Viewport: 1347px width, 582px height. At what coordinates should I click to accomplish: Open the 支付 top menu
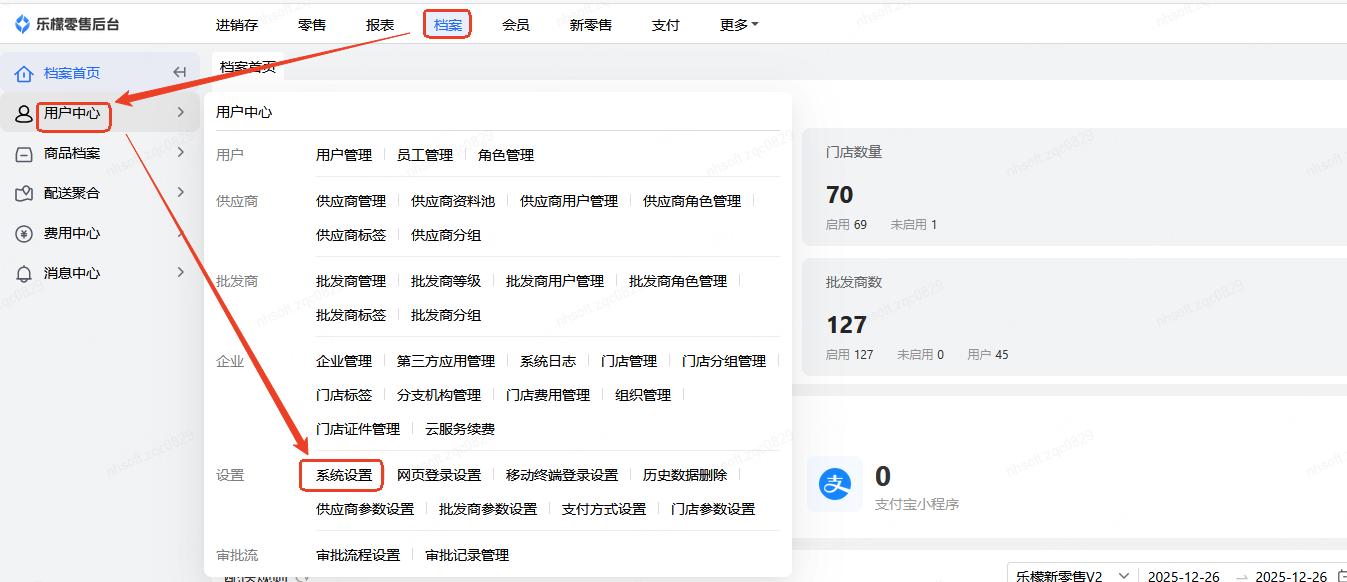click(x=665, y=25)
